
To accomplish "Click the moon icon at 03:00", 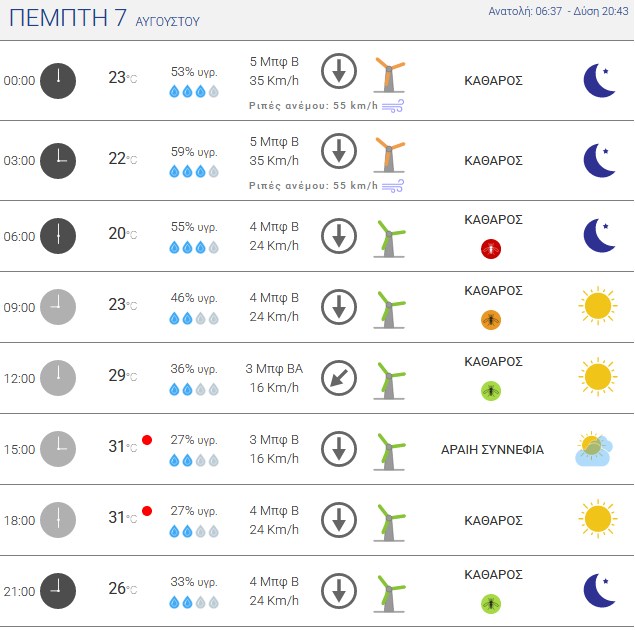I will click(x=599, y=160).
